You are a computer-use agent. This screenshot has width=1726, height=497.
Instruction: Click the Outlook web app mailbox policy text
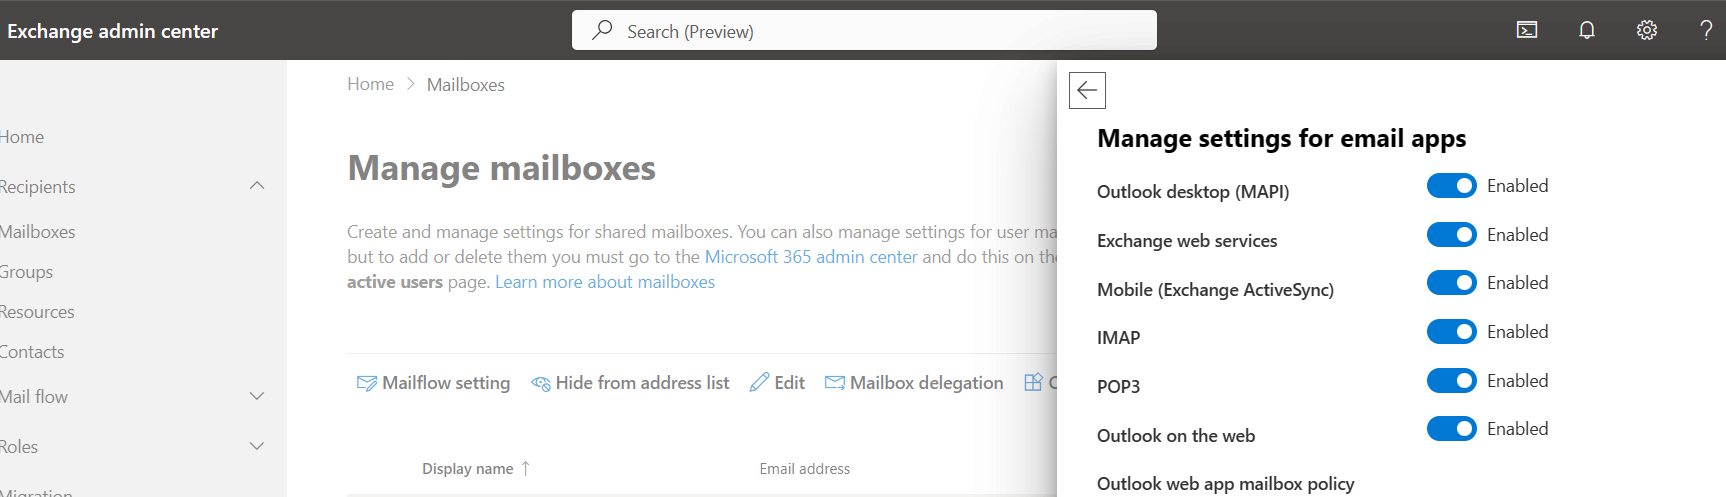1225,484
